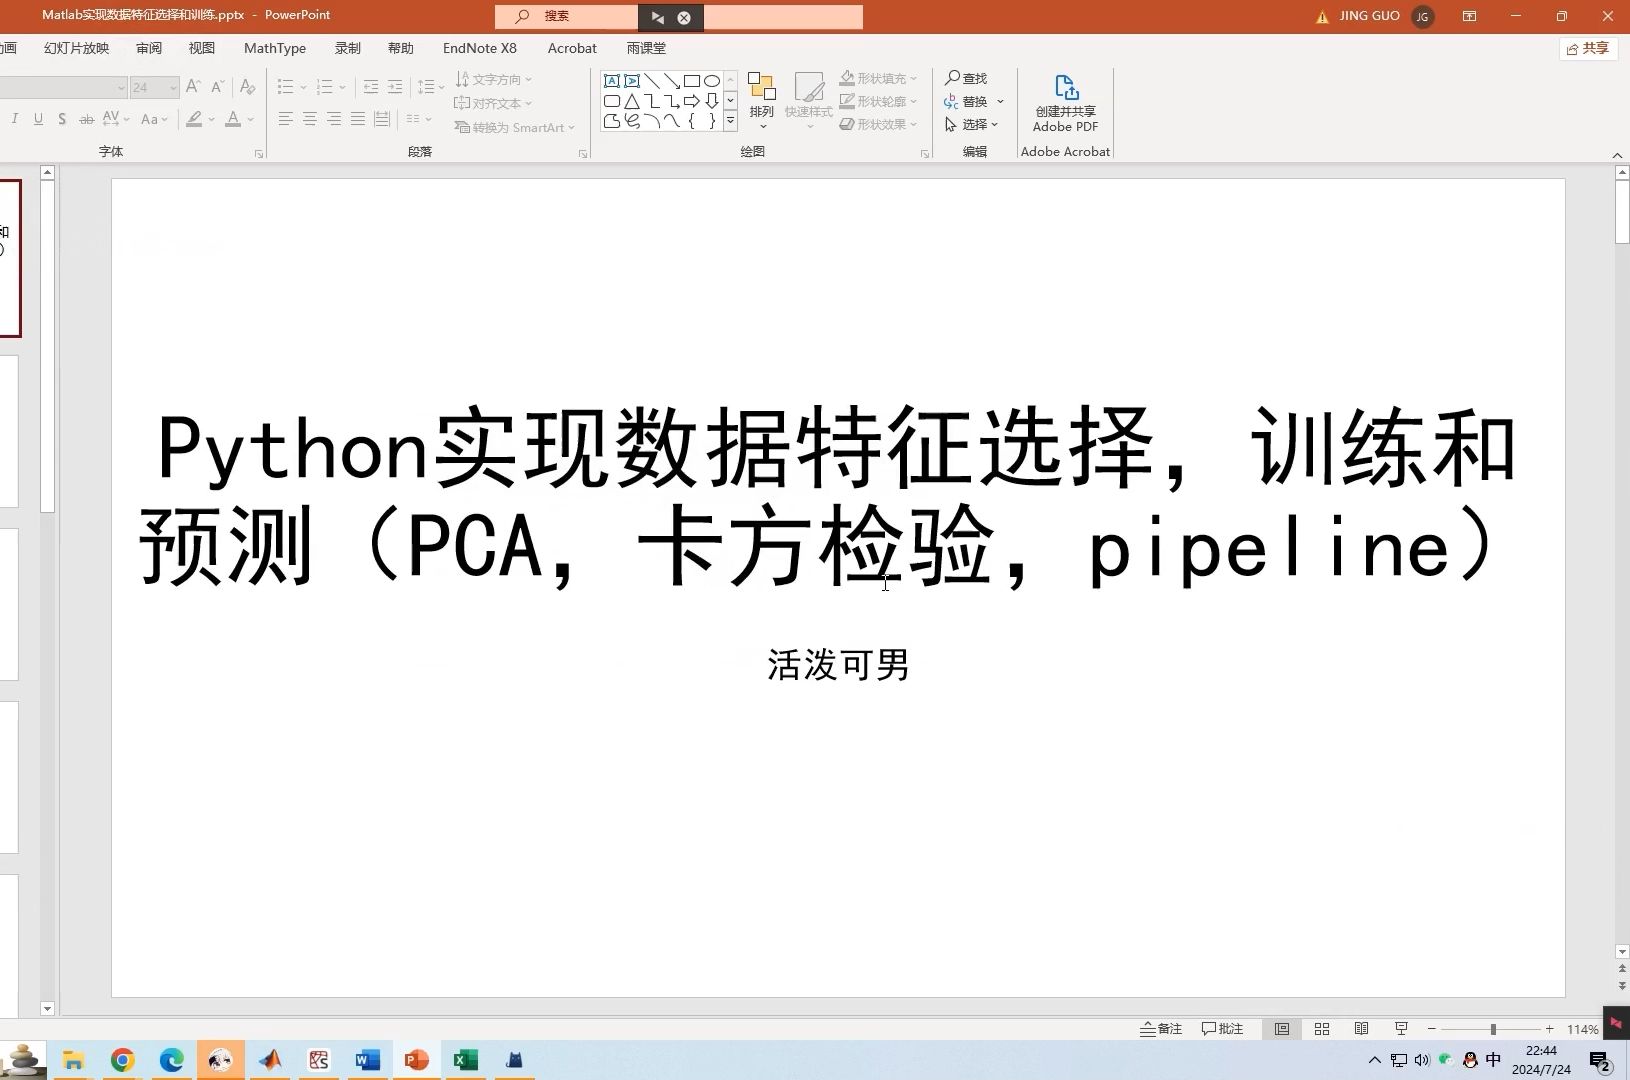Viewport: 1630px width, 1080px height.
Task: Clear all text formatting
Action: pos(247,87)
